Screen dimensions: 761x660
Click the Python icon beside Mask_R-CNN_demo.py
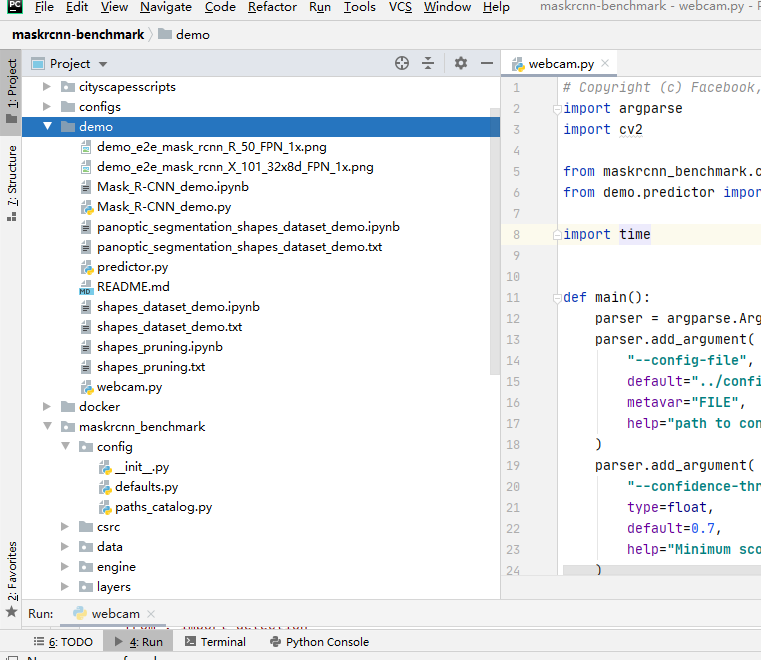86,207
